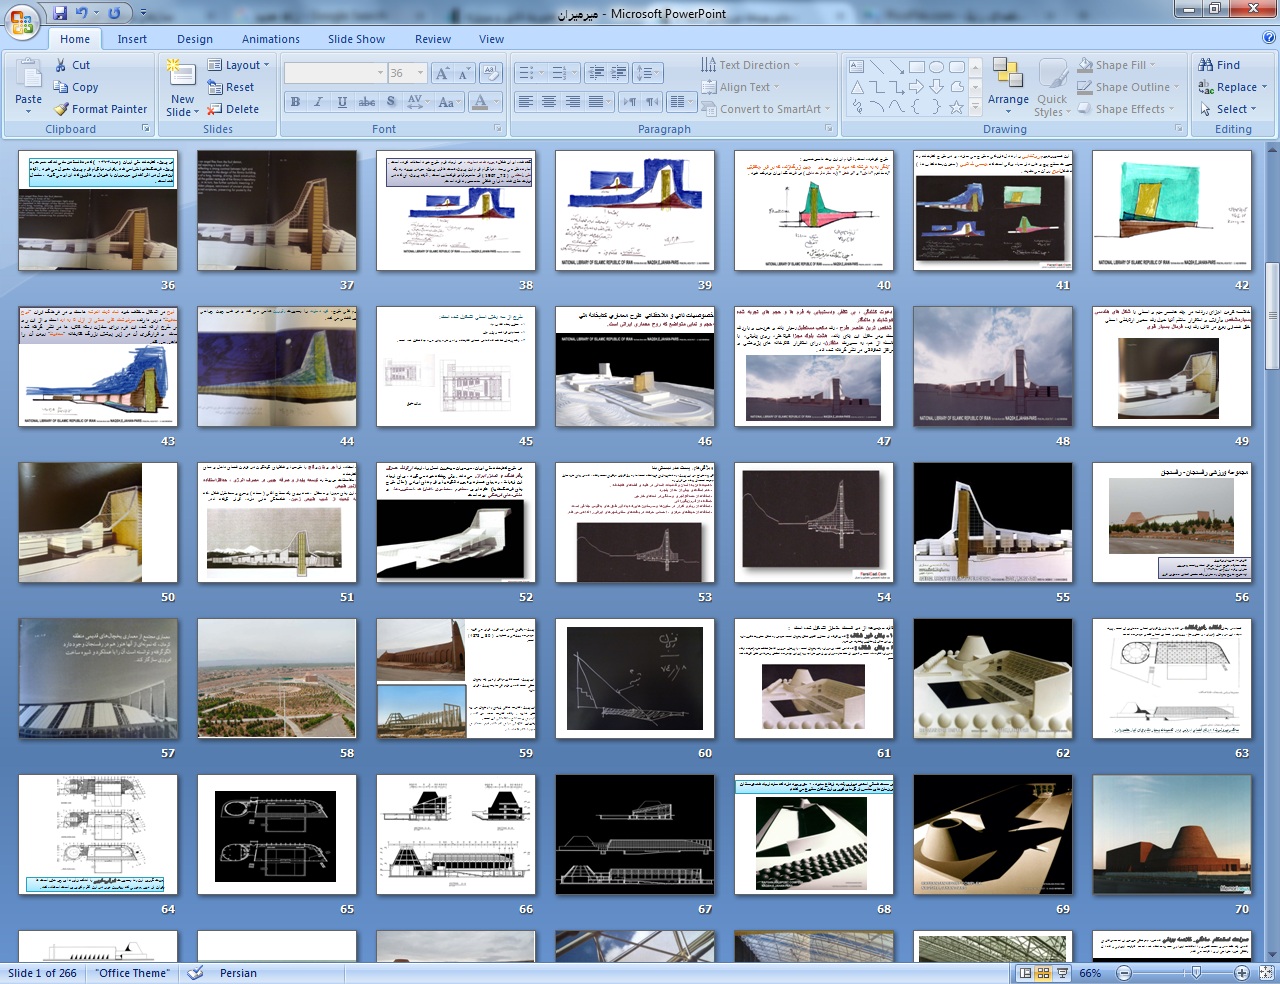Click Replace in the Editing group
This screenshot has height=984, width=1280.
point(1232,87)
